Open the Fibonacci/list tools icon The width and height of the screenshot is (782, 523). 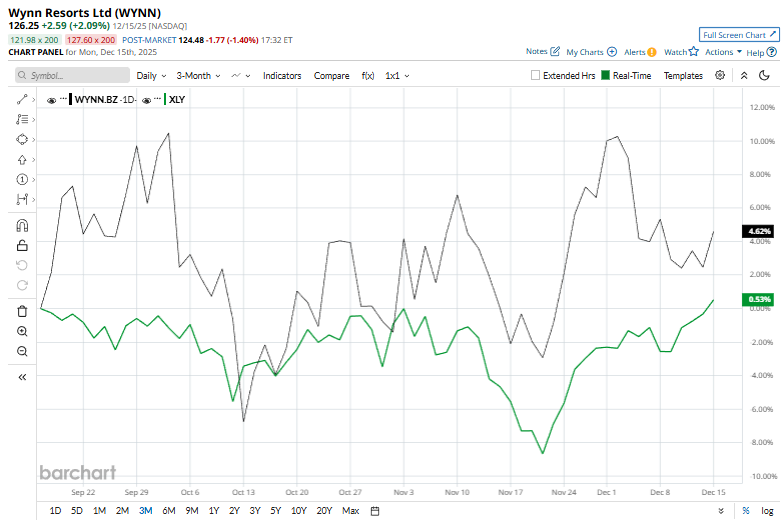point(22,119)
